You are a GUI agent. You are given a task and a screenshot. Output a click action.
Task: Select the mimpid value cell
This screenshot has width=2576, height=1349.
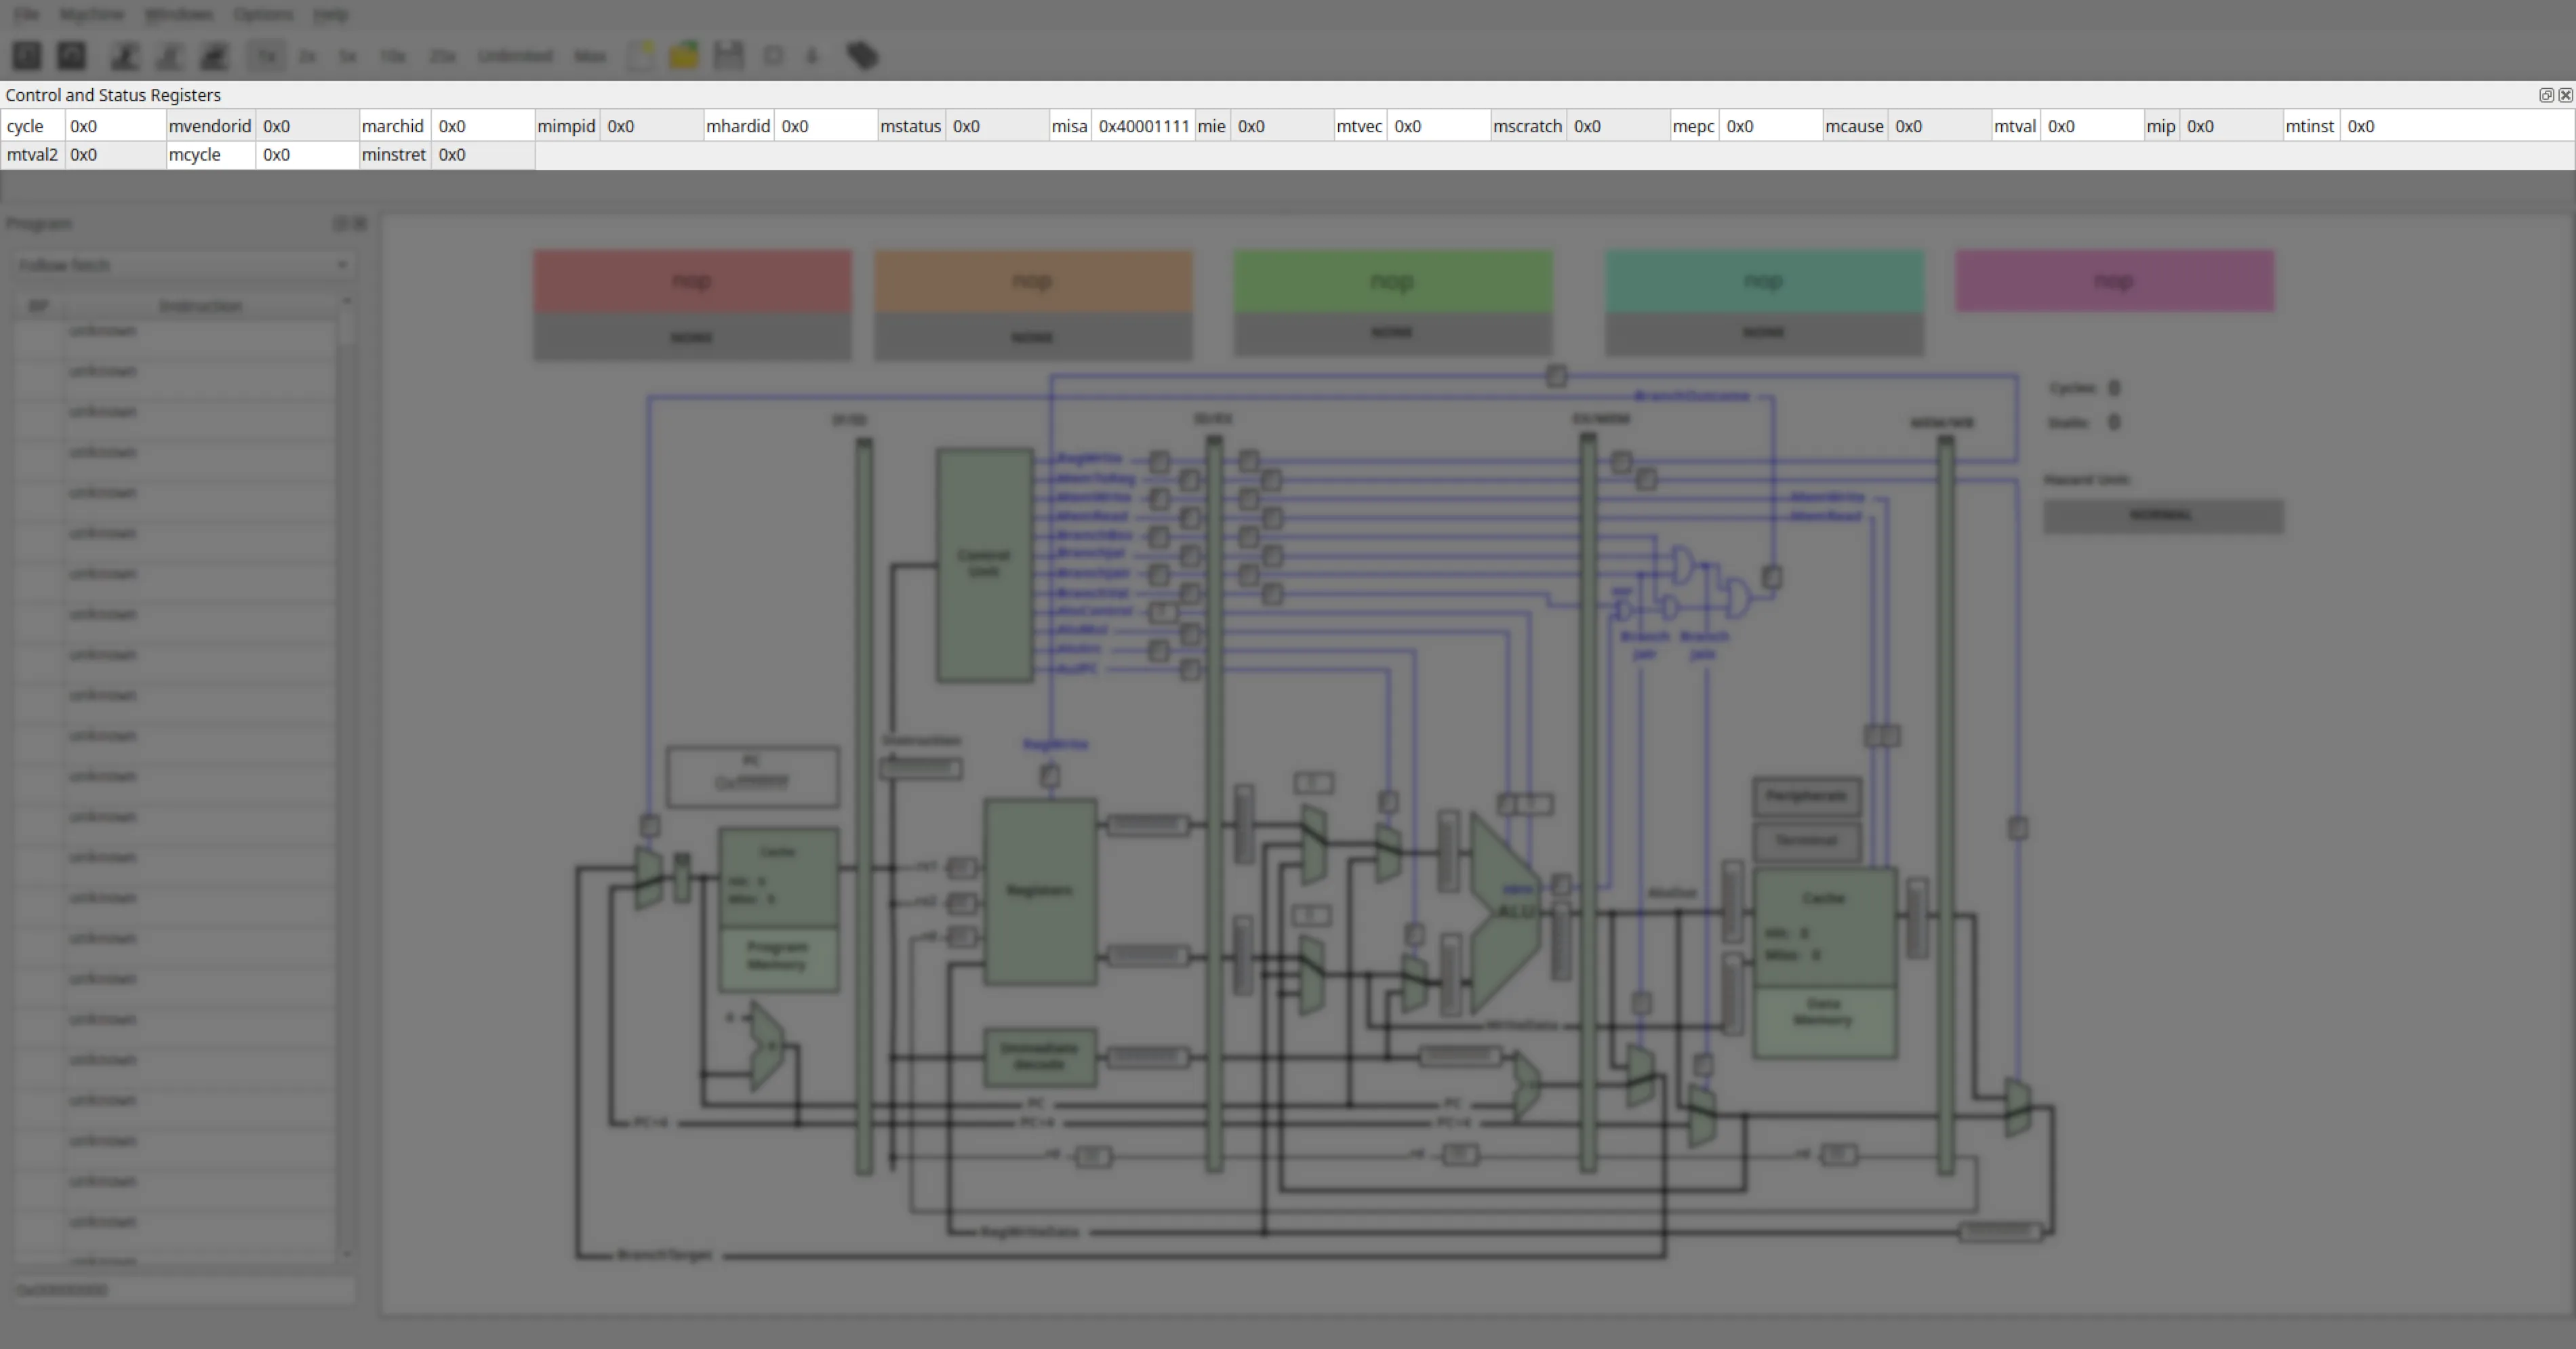click(x=652, y=126)
